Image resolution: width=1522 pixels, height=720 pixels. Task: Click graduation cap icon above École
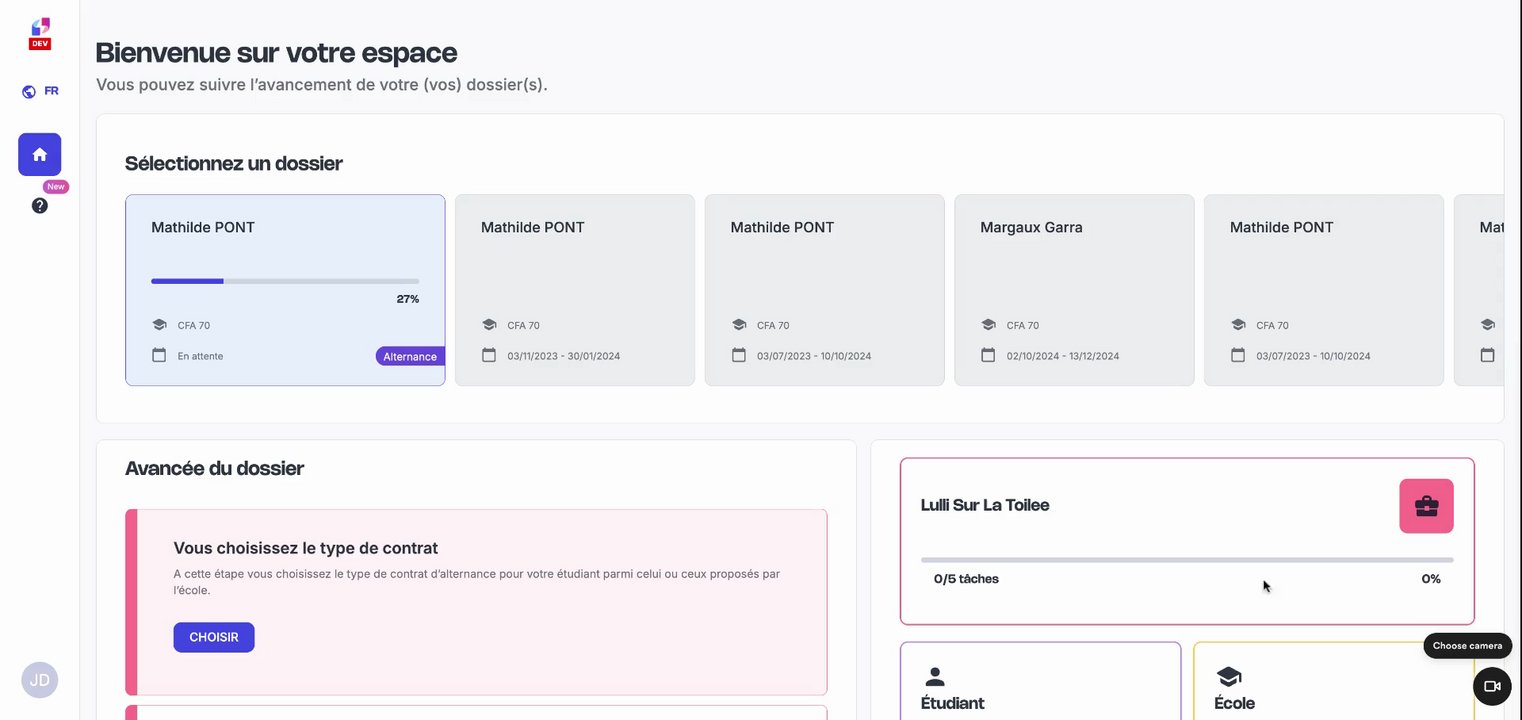[1228, 677]
